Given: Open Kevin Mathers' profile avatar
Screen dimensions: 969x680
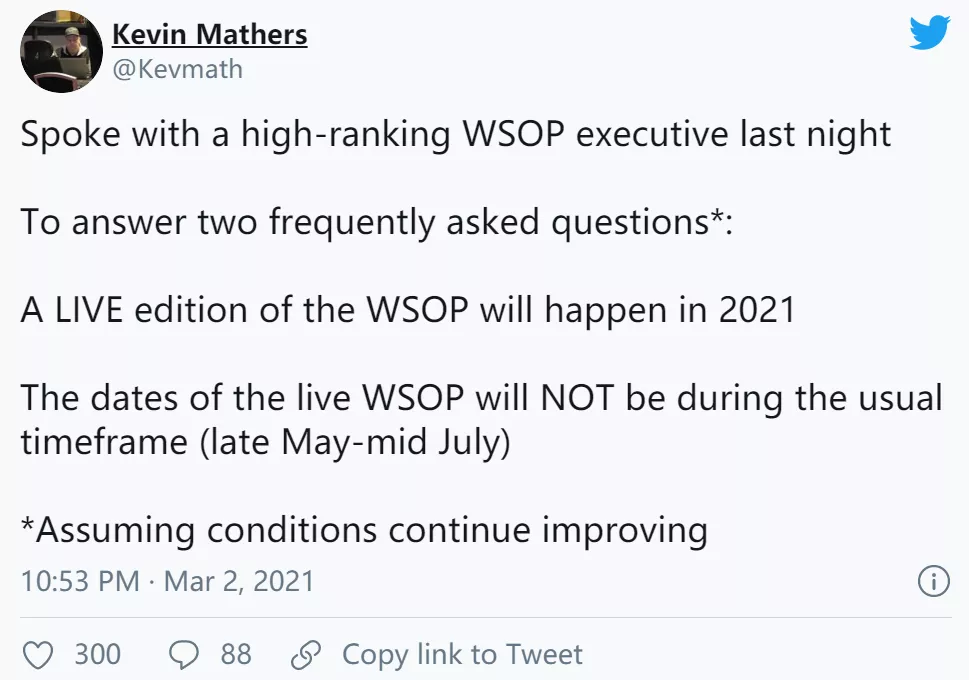Looking at the screenshot, I should 61,52.
